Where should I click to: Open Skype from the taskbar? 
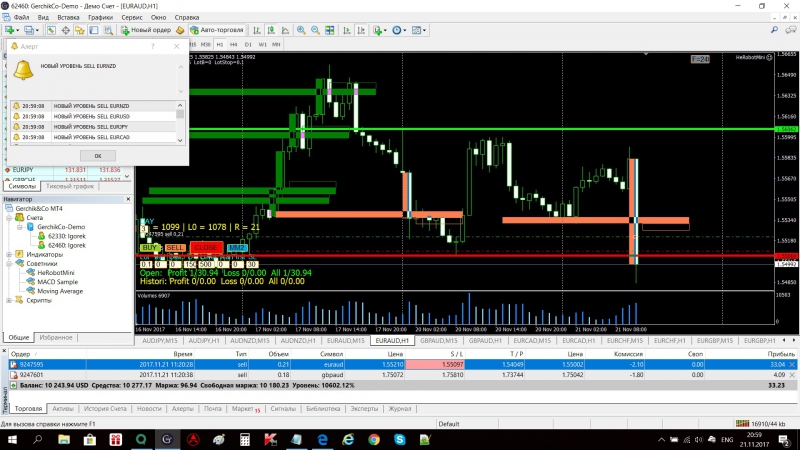click(399, 439)
